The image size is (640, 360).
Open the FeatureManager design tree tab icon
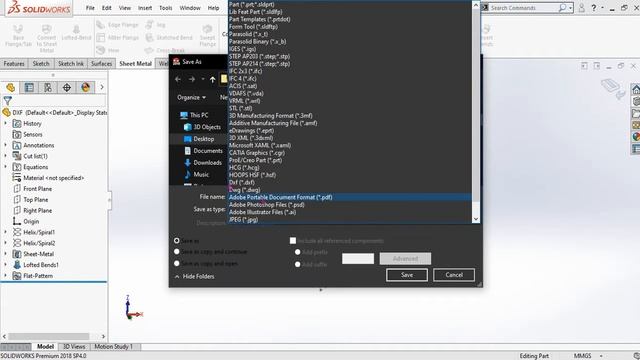pos(11,87)
